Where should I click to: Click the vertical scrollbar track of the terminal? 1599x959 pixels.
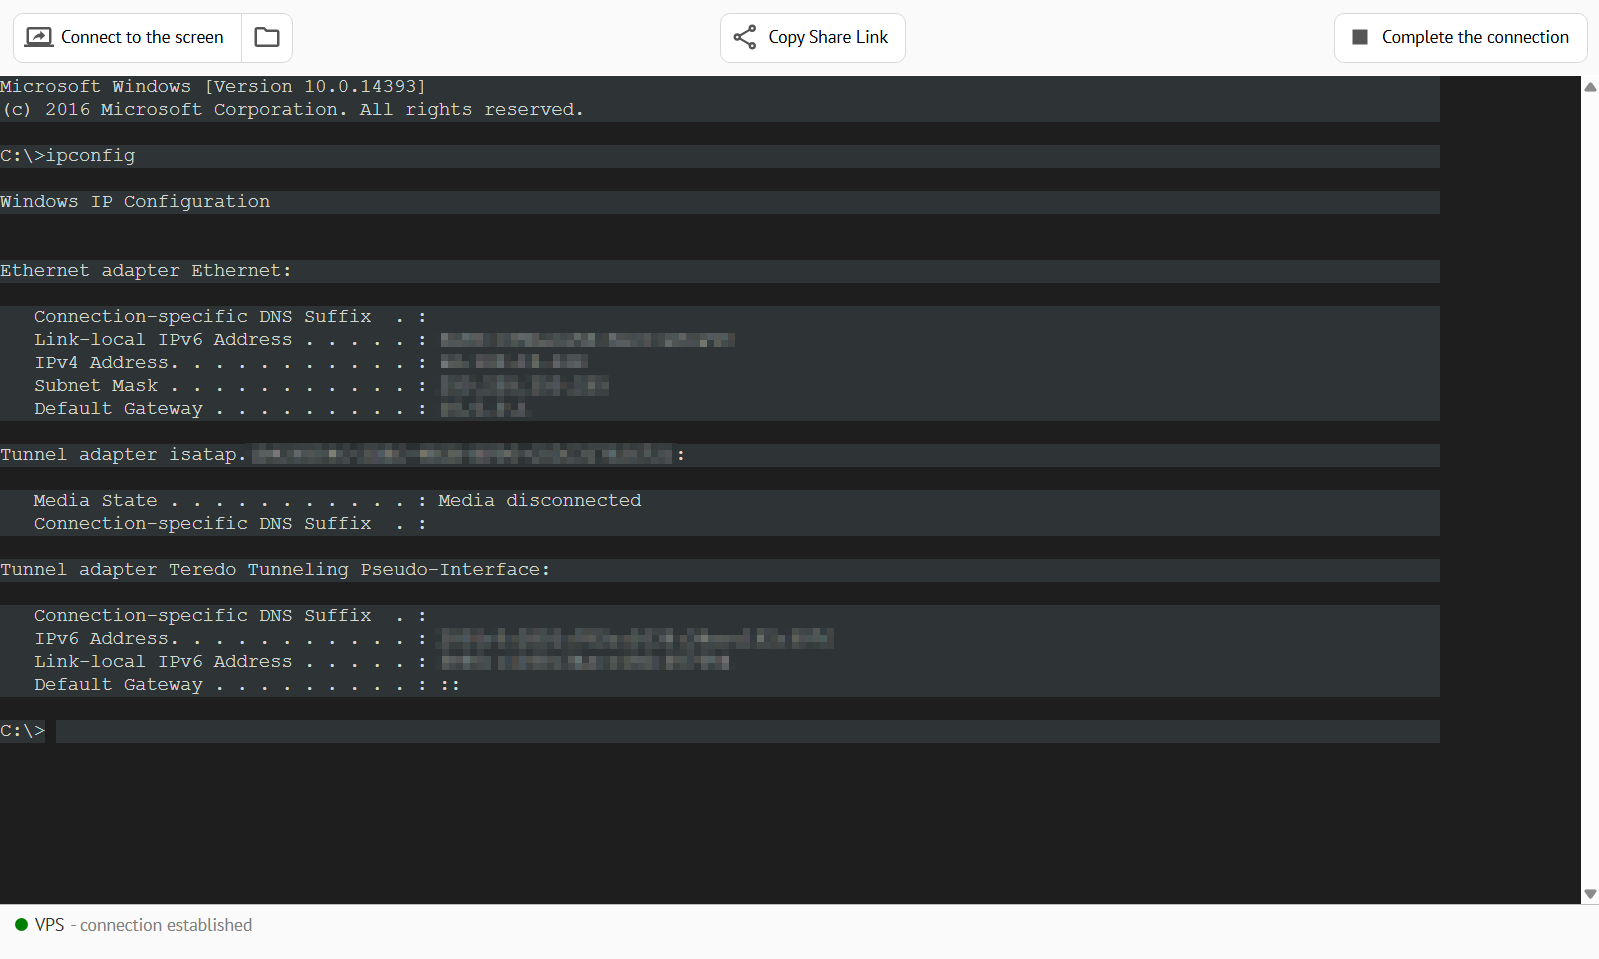[x=1590, y=490]
